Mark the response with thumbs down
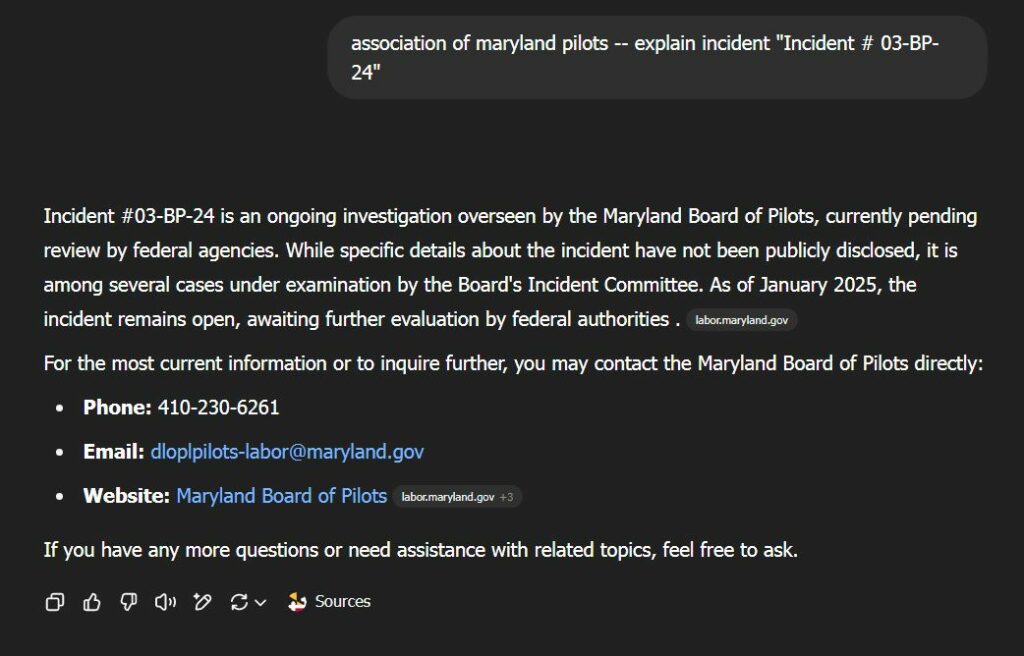This screenshot has height=656, width=1024. (x=129, y=602)
